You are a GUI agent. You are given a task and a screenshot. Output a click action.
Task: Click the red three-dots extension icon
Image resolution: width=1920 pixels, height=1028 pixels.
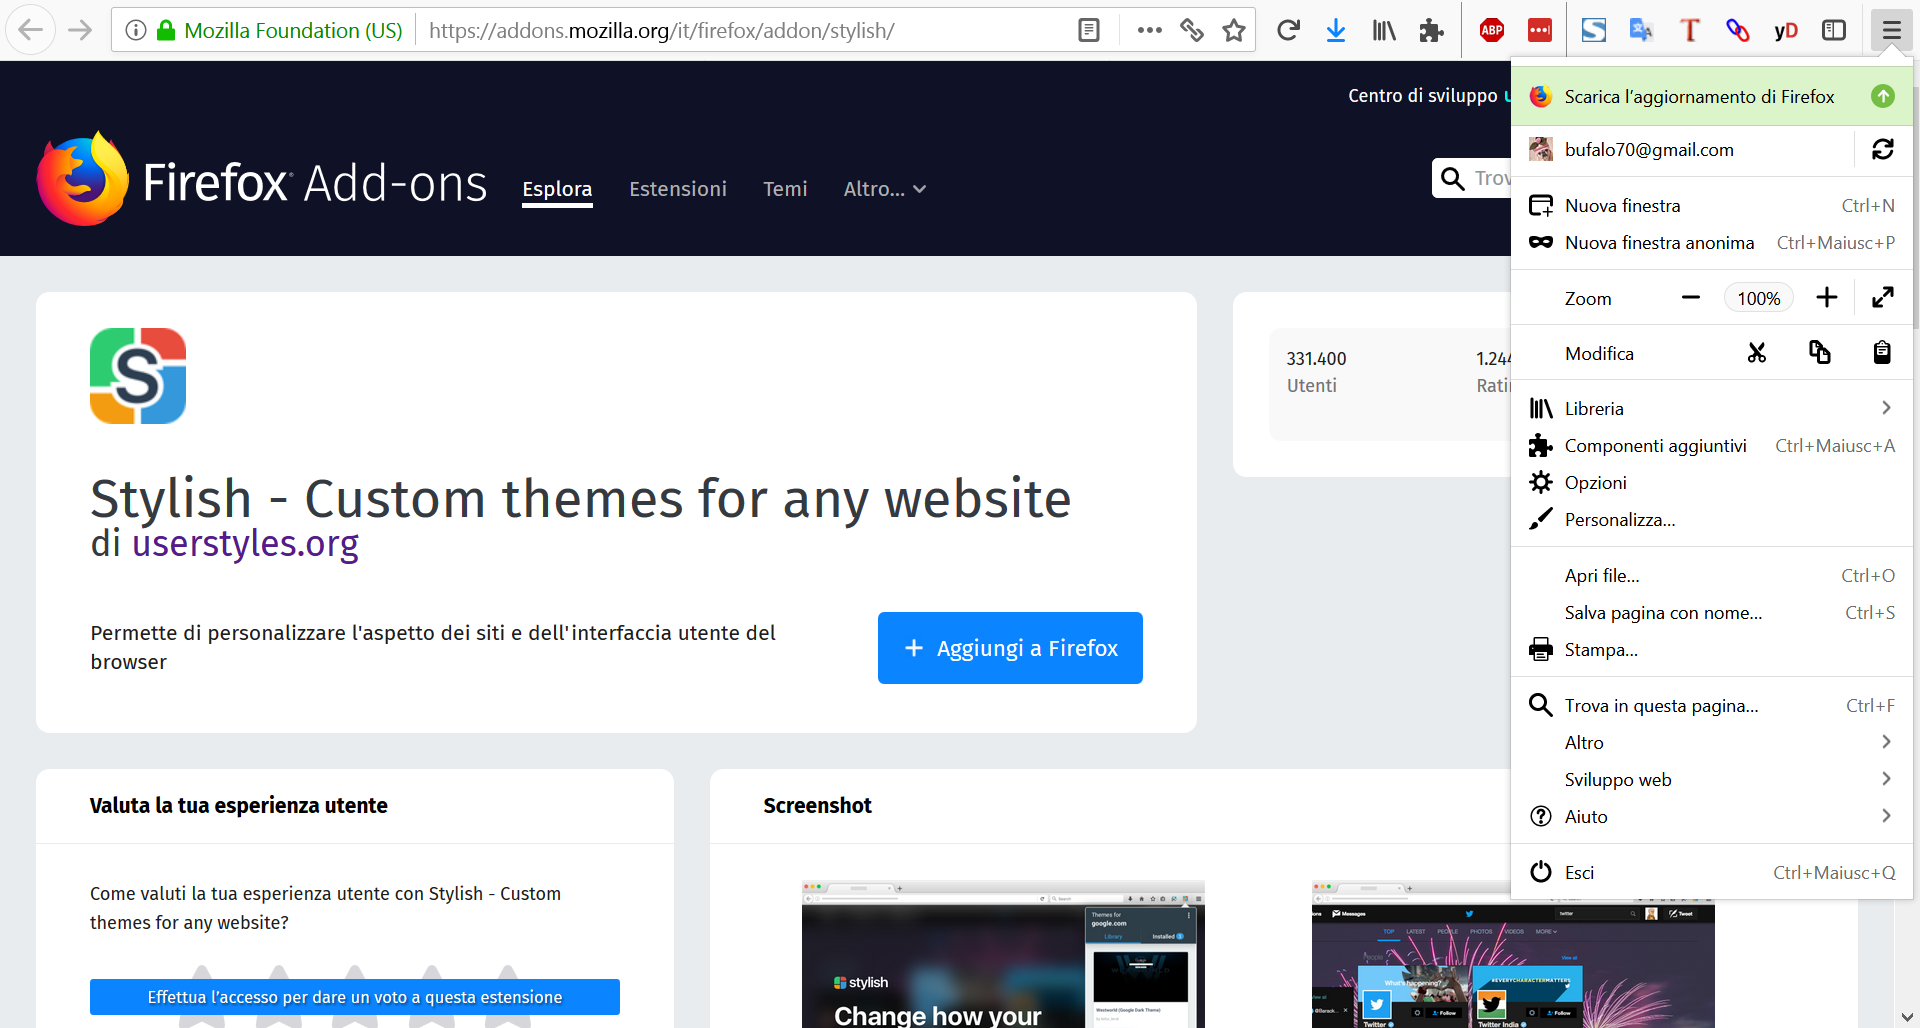click(1540, 30)
